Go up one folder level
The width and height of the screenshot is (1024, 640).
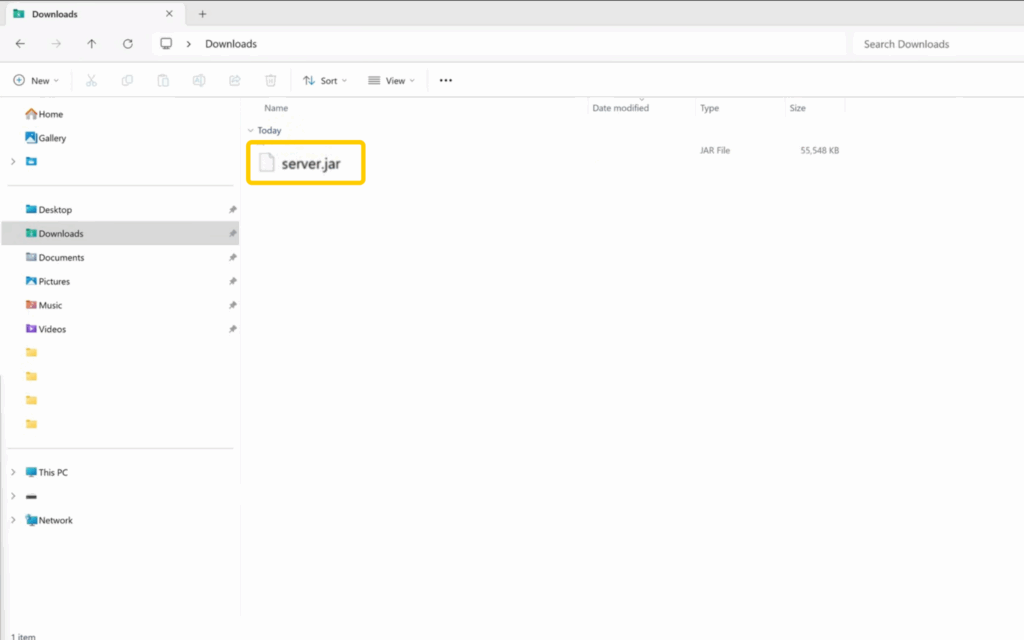(x=91, y=44)
